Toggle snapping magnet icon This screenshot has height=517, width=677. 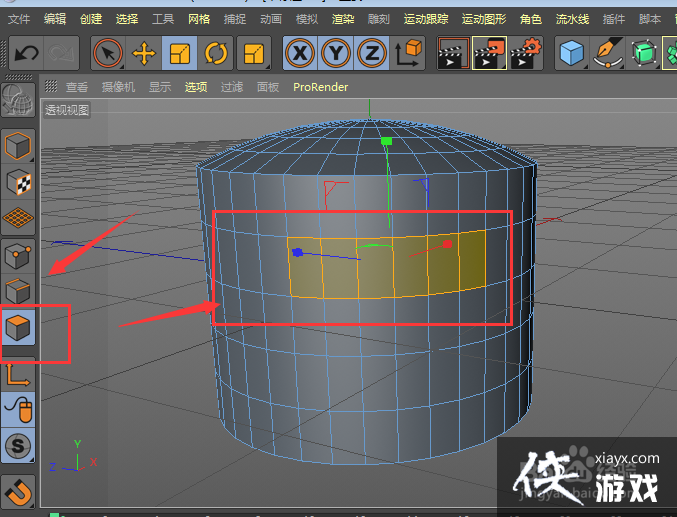click(19, 491)
